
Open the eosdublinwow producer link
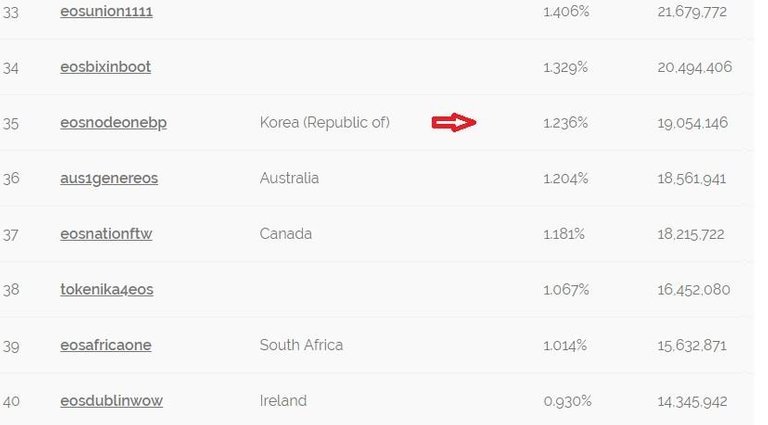[x=111, y=401]
